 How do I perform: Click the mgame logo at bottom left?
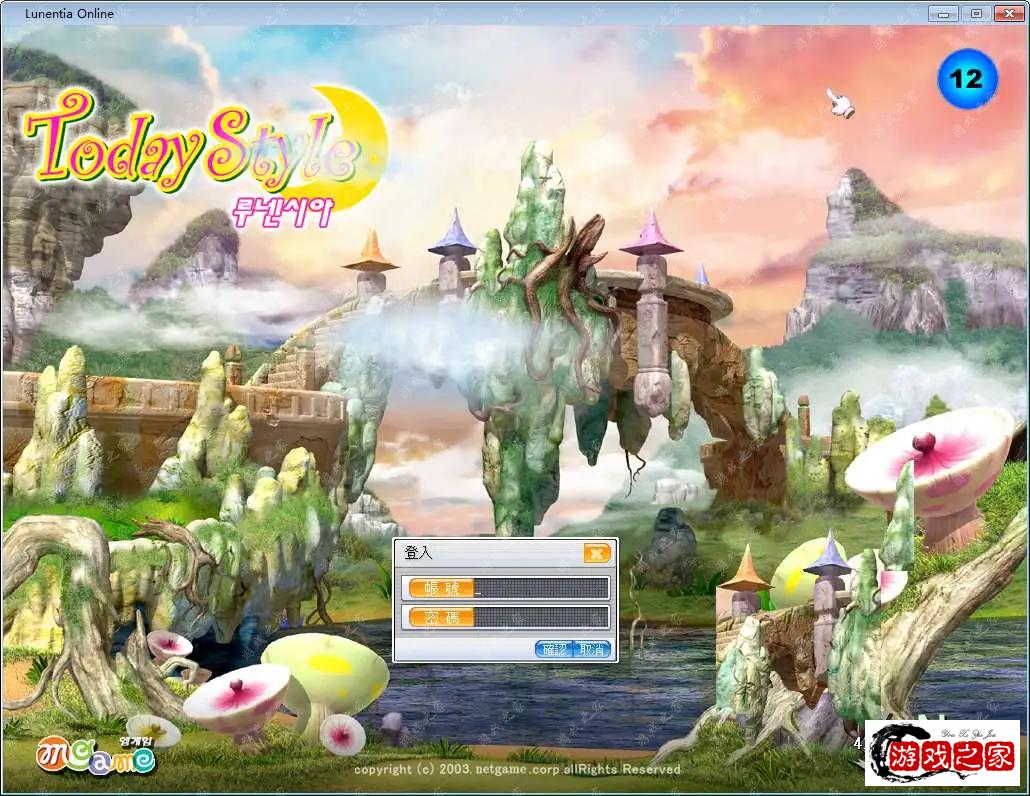pos(97,757)
